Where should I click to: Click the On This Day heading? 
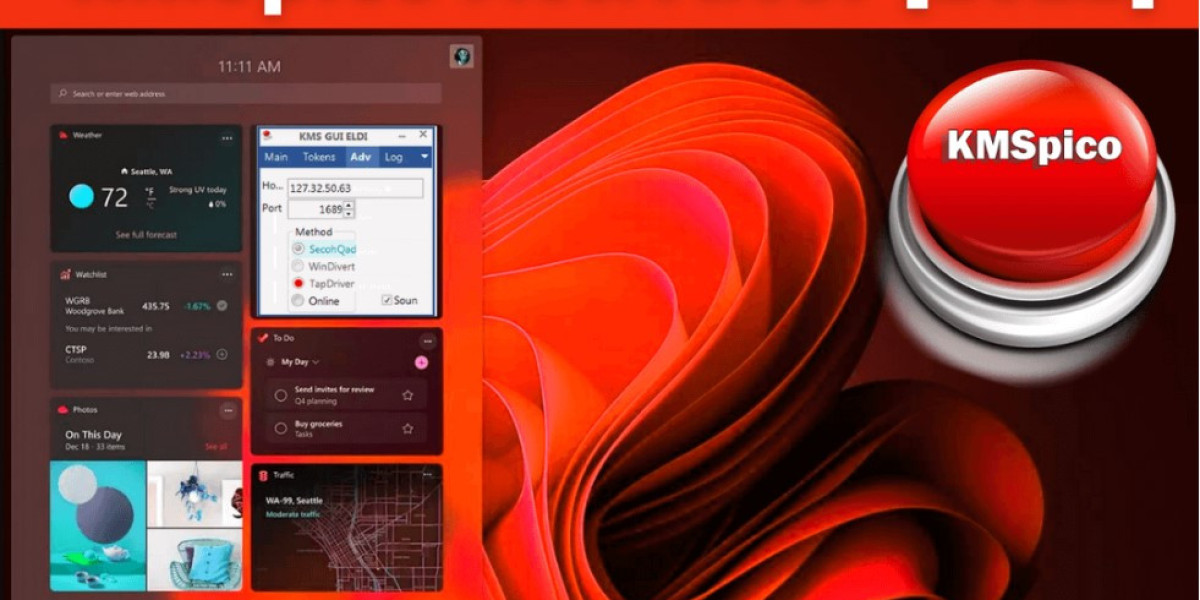[93, 435]
